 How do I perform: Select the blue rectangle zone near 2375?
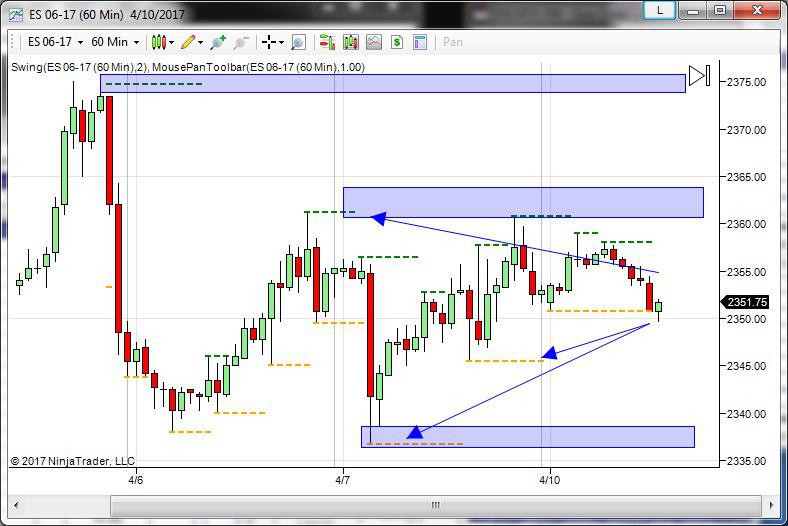point(392,83)
